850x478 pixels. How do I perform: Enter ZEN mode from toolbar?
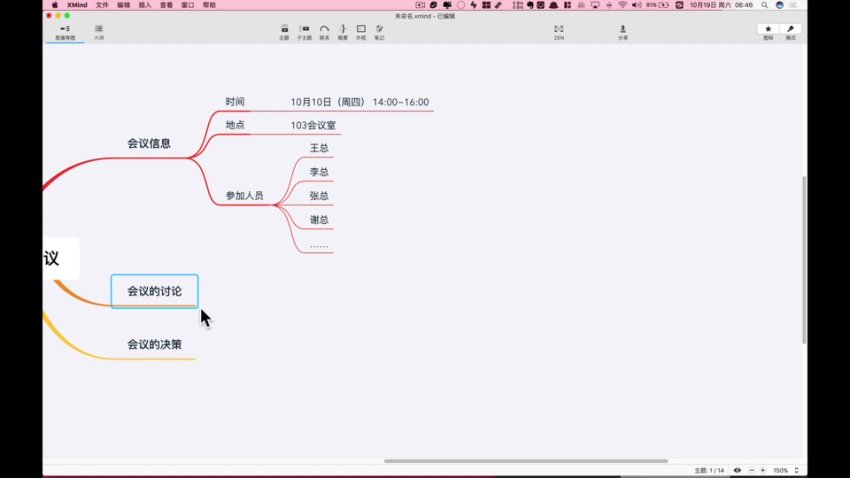(559, 30)
